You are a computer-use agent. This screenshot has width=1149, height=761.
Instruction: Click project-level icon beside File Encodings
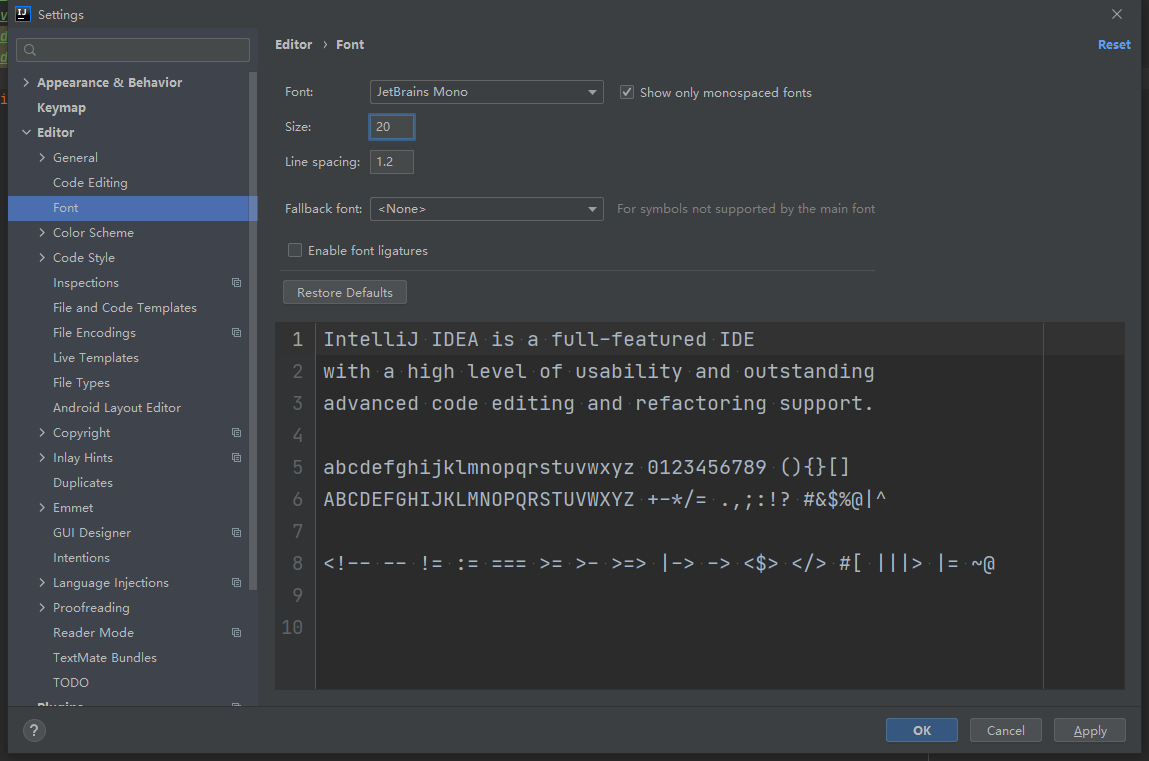pos(237,333)
